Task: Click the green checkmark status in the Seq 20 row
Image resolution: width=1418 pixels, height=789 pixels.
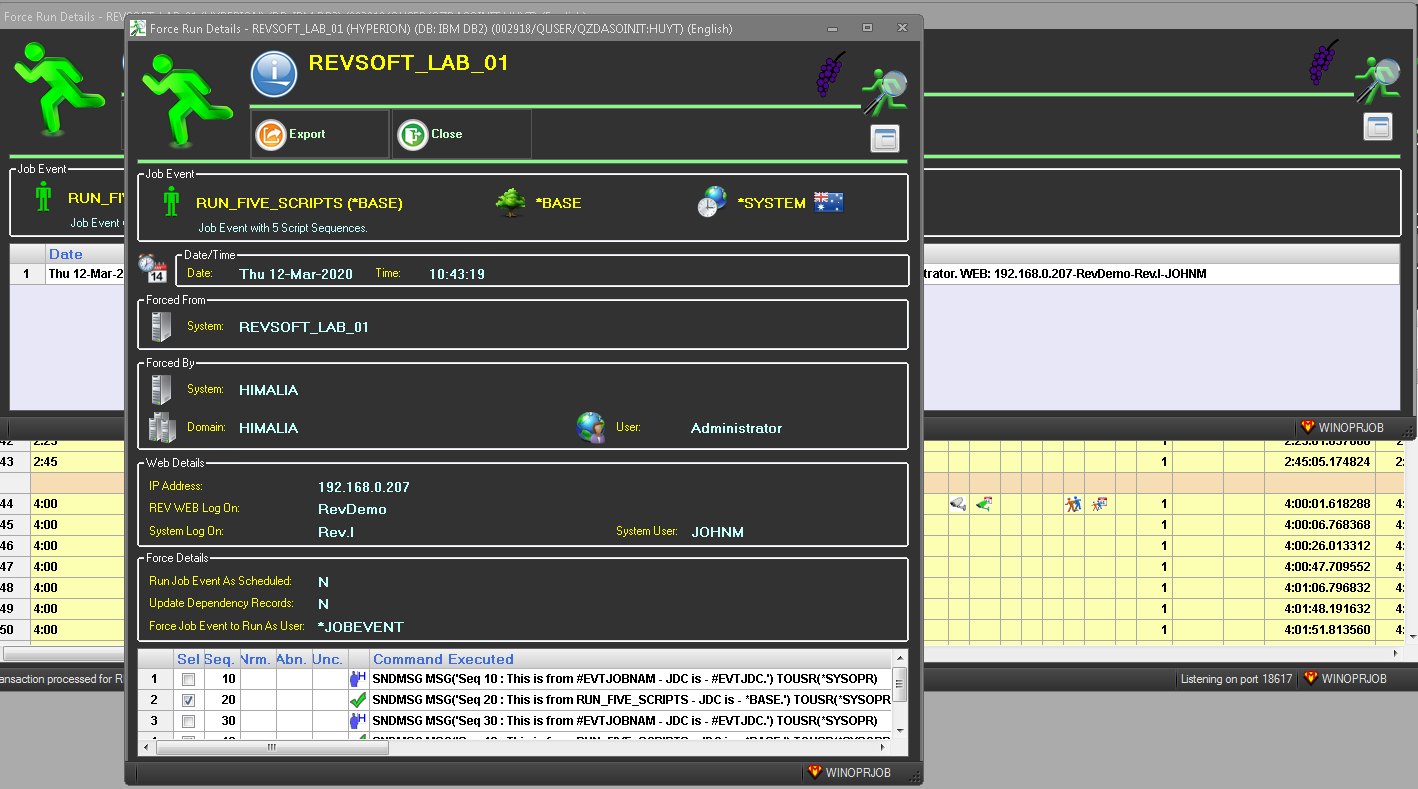Action: coord(359,700)
